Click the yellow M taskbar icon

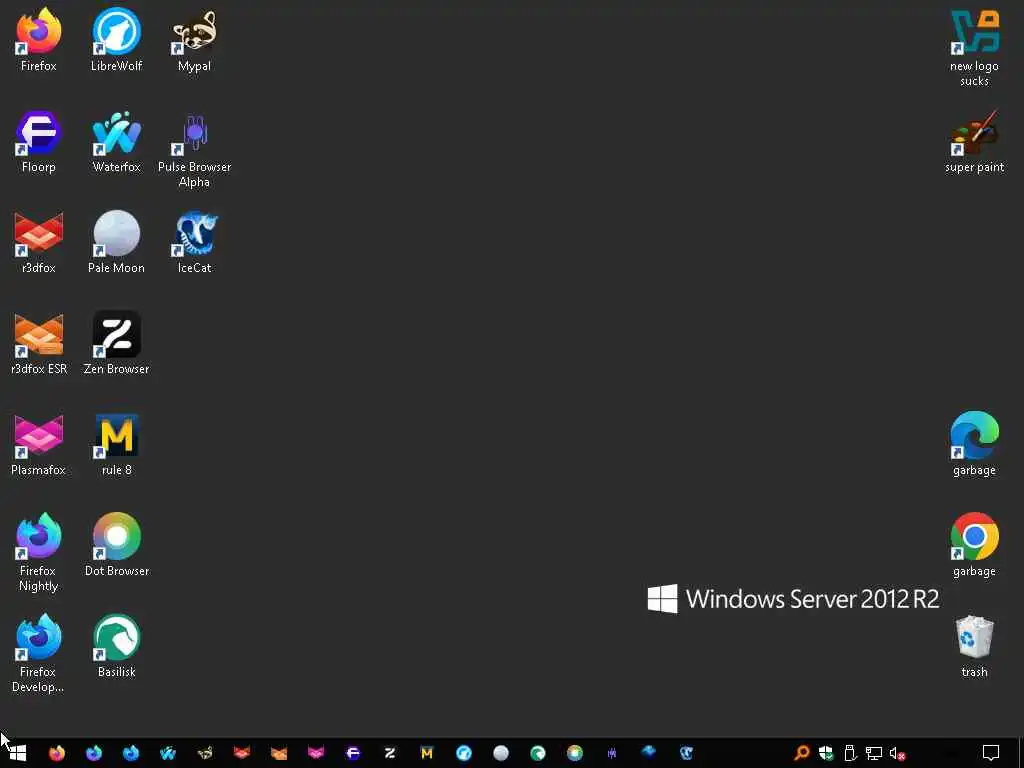click(427, 753)
